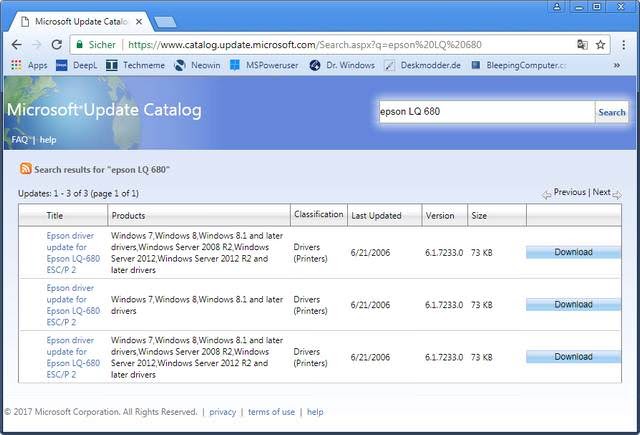Show more bookmarks with the double chevron
Screen dimensions: 640x435
pos(617,65)
